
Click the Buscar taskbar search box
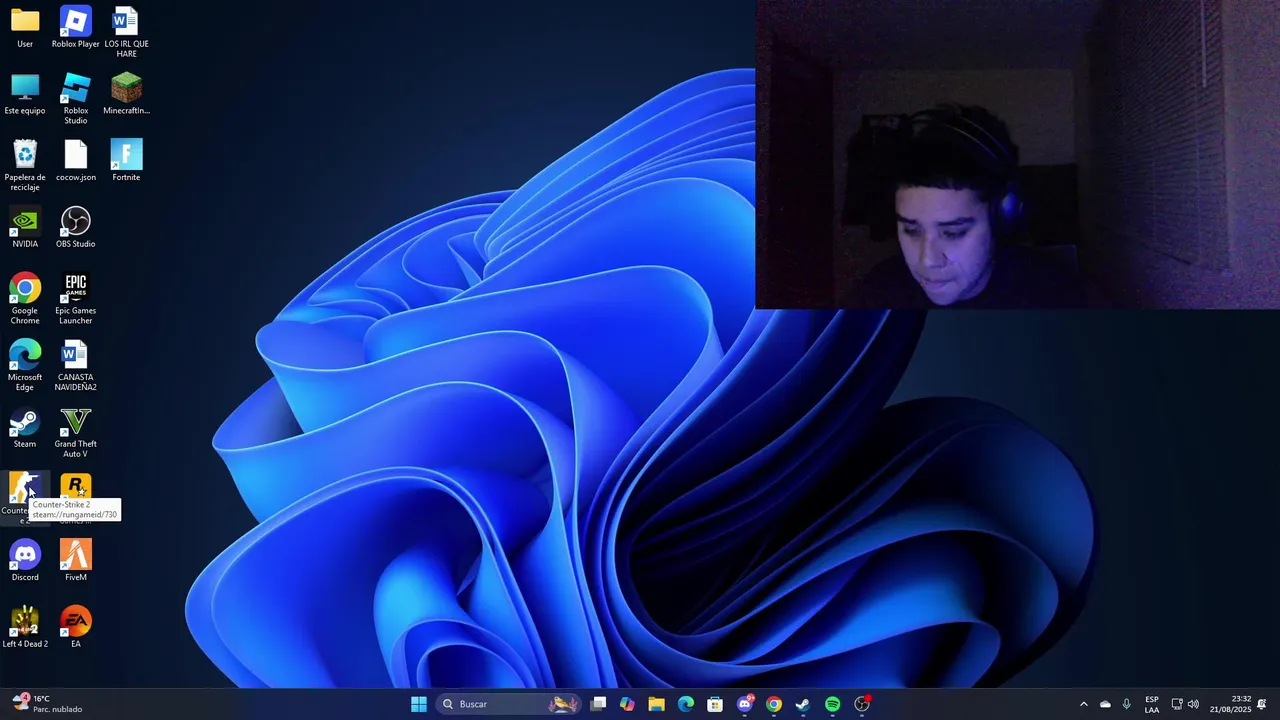(509, 704)
